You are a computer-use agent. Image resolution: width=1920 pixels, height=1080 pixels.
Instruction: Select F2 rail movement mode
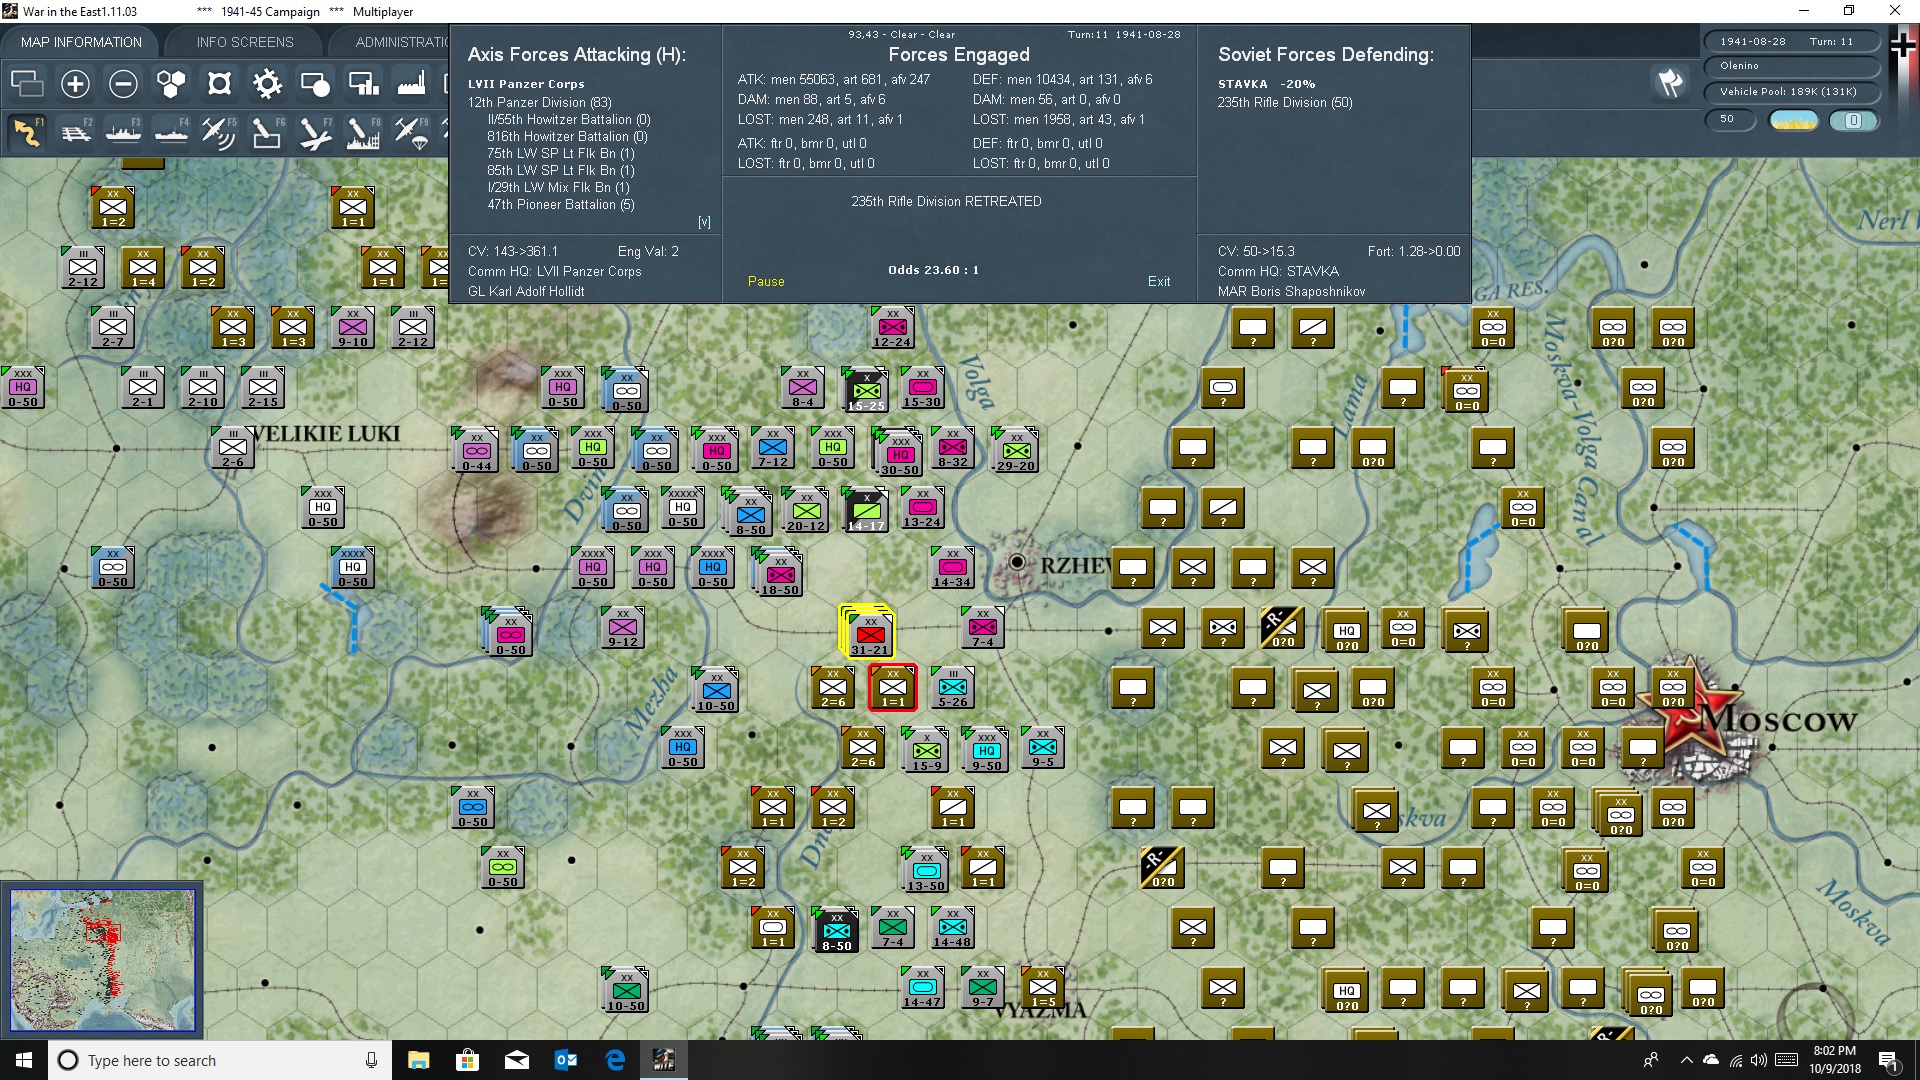point(75,132)
